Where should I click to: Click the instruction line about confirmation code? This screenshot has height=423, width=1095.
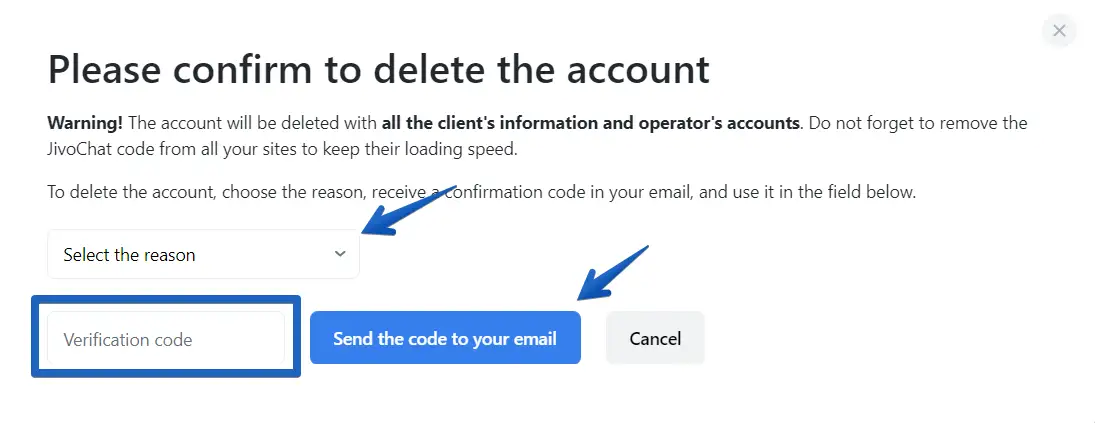[481, 192]
